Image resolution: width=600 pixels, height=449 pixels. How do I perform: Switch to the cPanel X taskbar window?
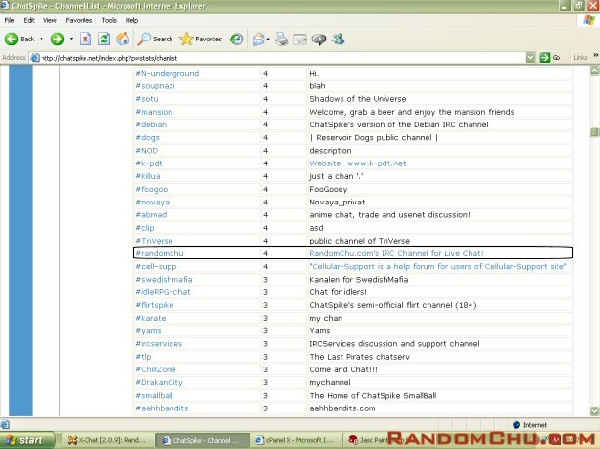[295, 441]
